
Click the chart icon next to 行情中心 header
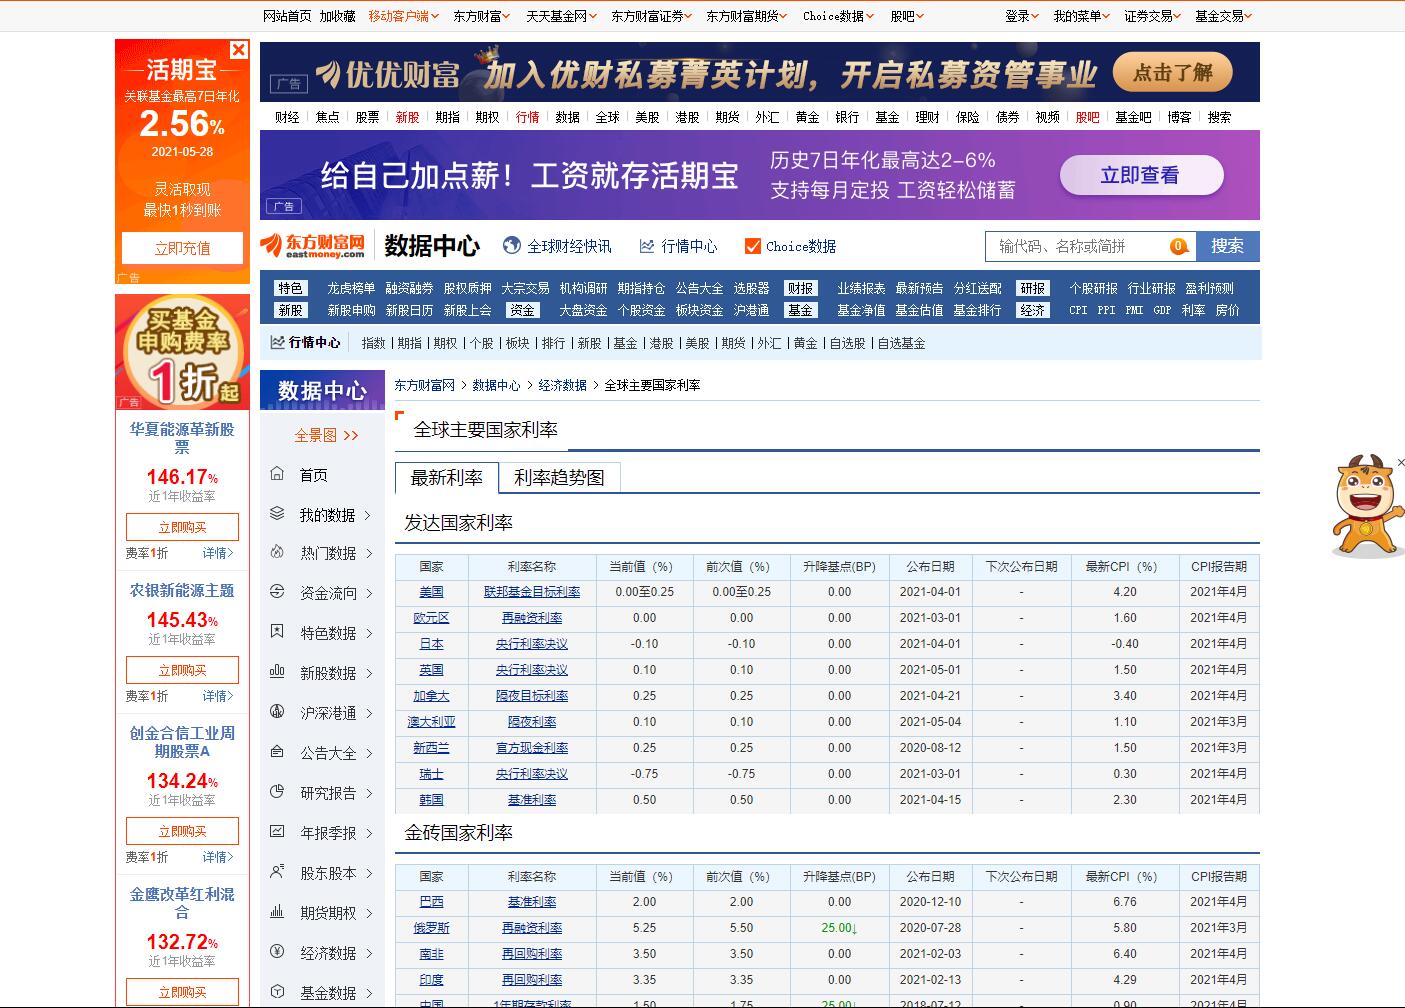tap(647, 246)
